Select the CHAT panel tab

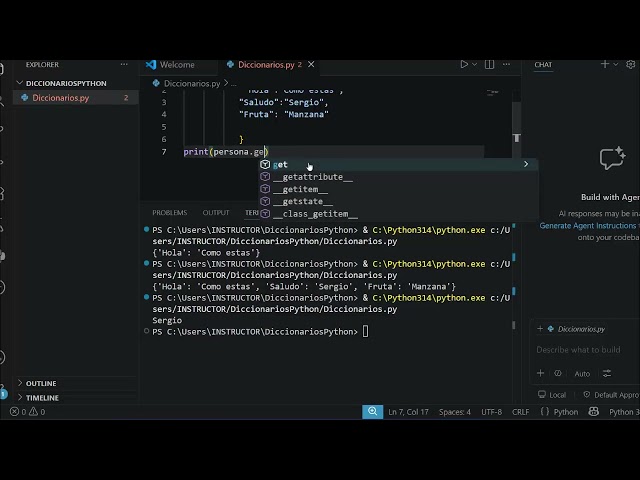543,64
